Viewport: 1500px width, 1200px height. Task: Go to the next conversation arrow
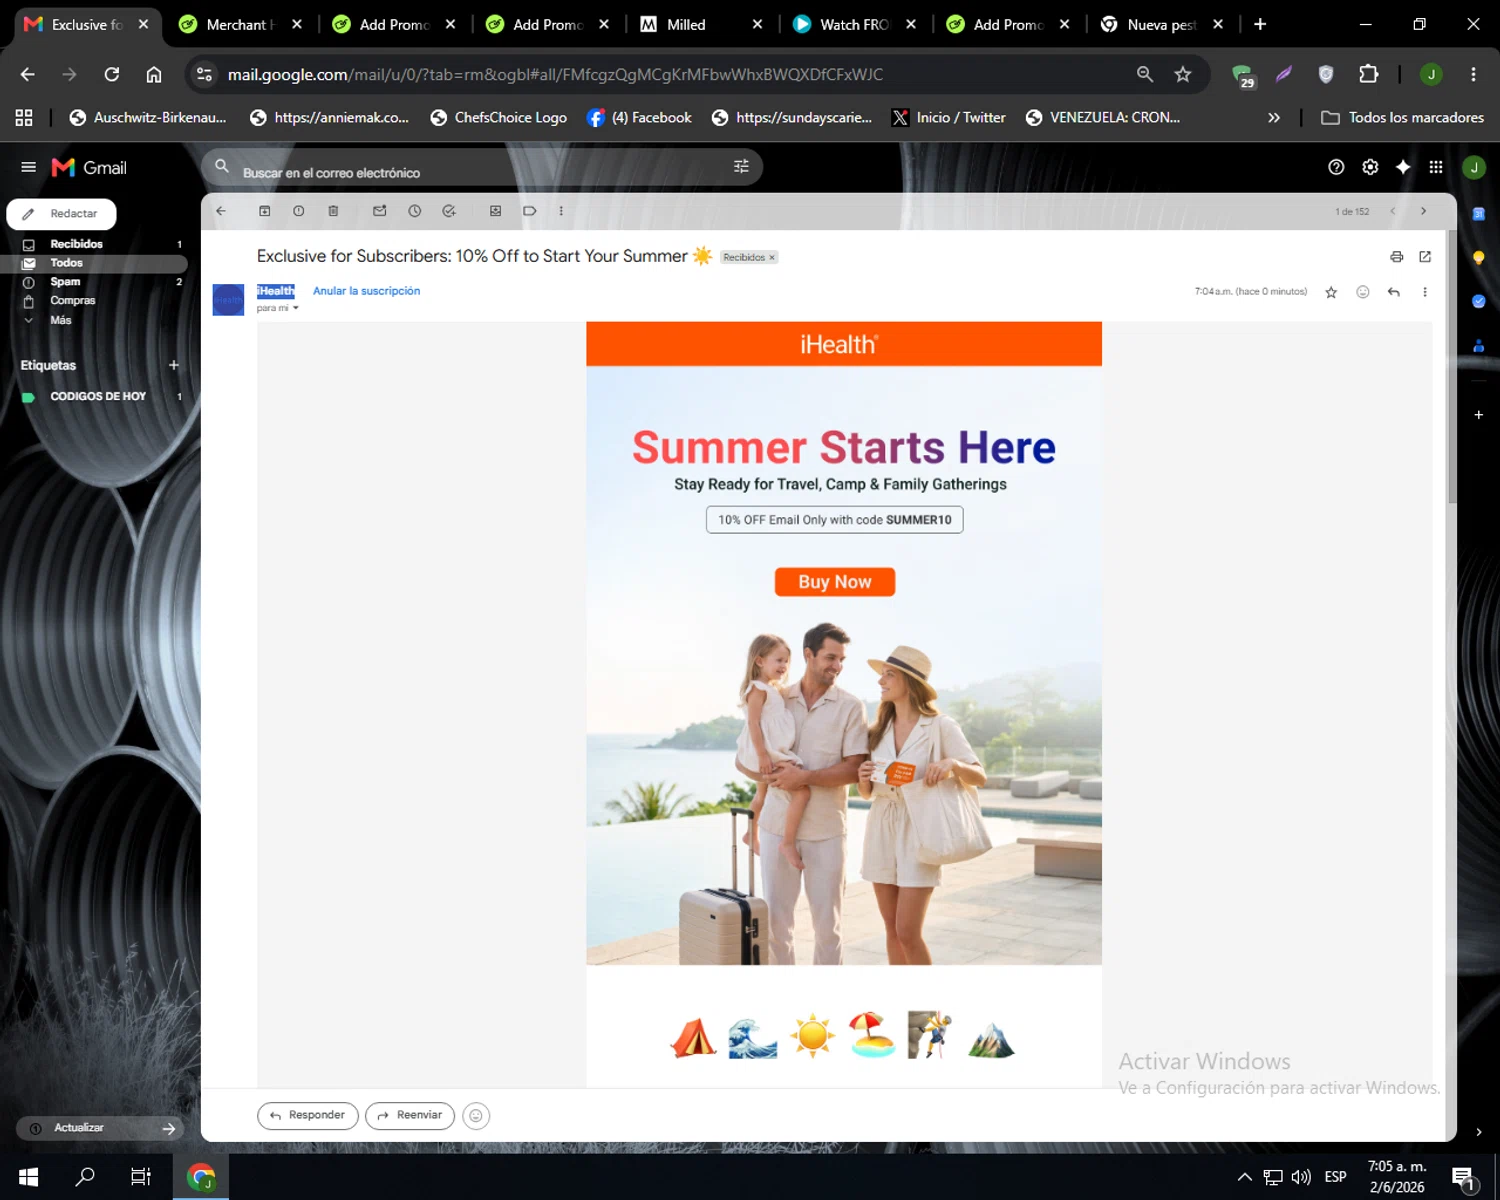point(1423,211)
